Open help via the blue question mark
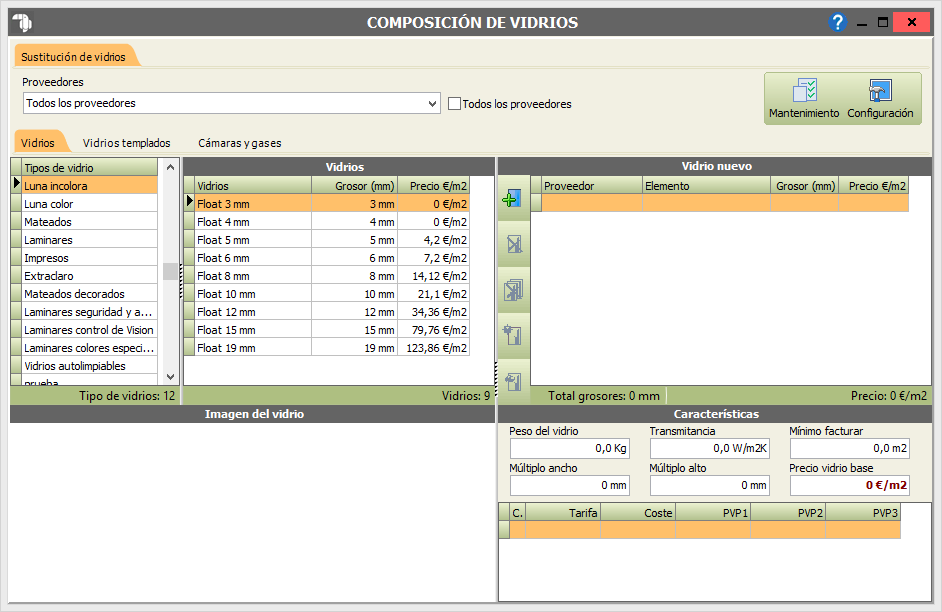The height and width of the screenshot is (612, 942). [837, 22]
